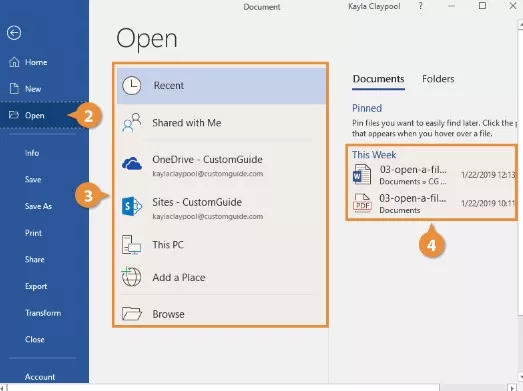Click the back arrow circle icon
Viewport: 523px width, 391px height.
coord(14,33)
